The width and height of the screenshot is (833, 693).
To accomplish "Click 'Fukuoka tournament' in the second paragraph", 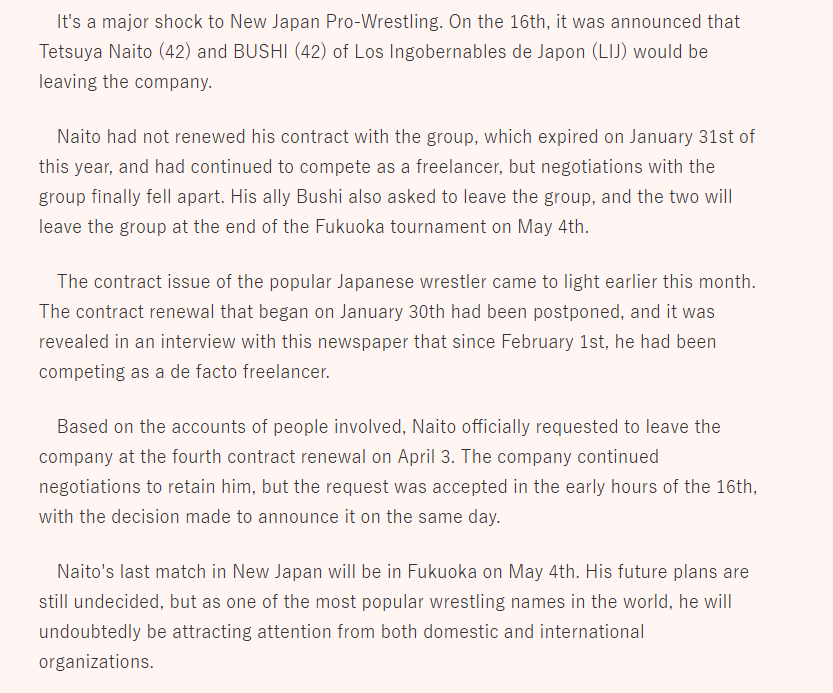I will (401, 227).
